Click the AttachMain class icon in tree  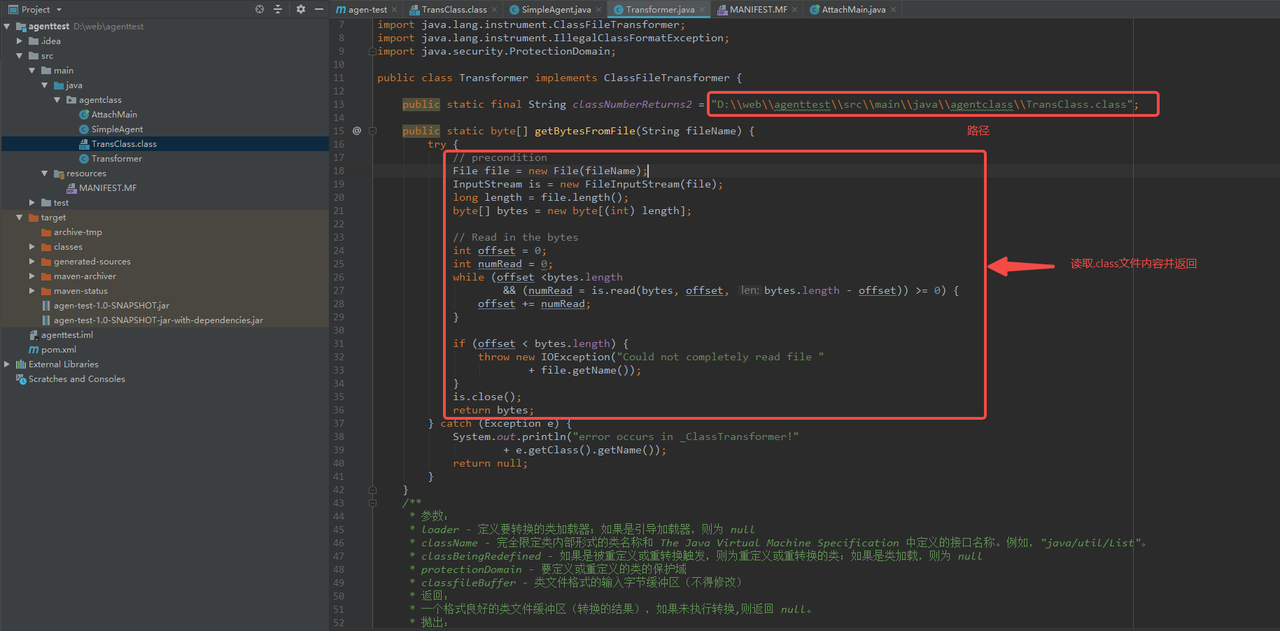pos(84,114)
